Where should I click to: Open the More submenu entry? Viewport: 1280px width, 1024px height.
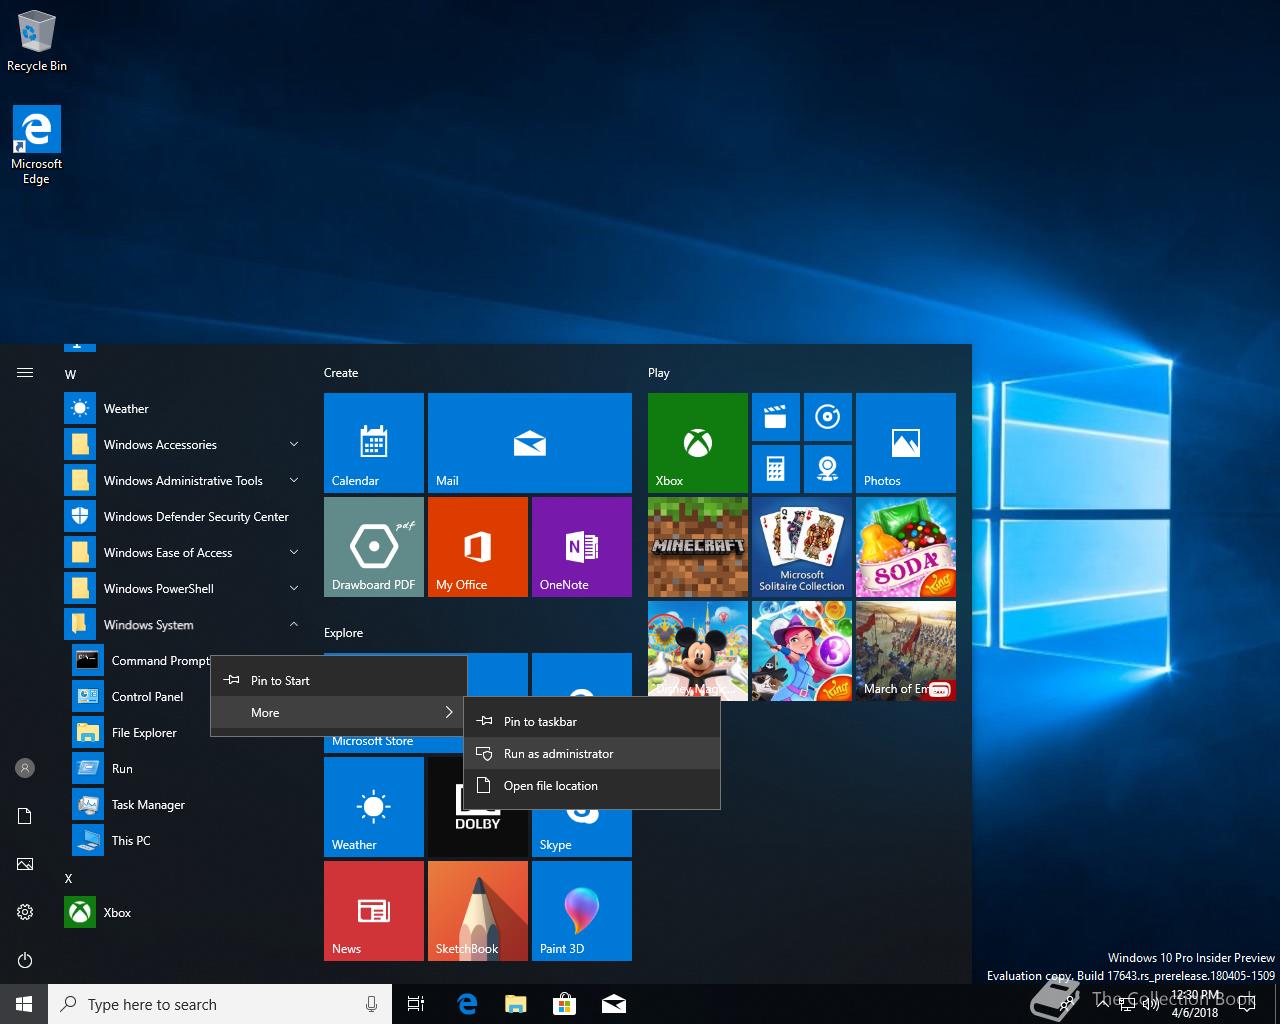[339, 713]
